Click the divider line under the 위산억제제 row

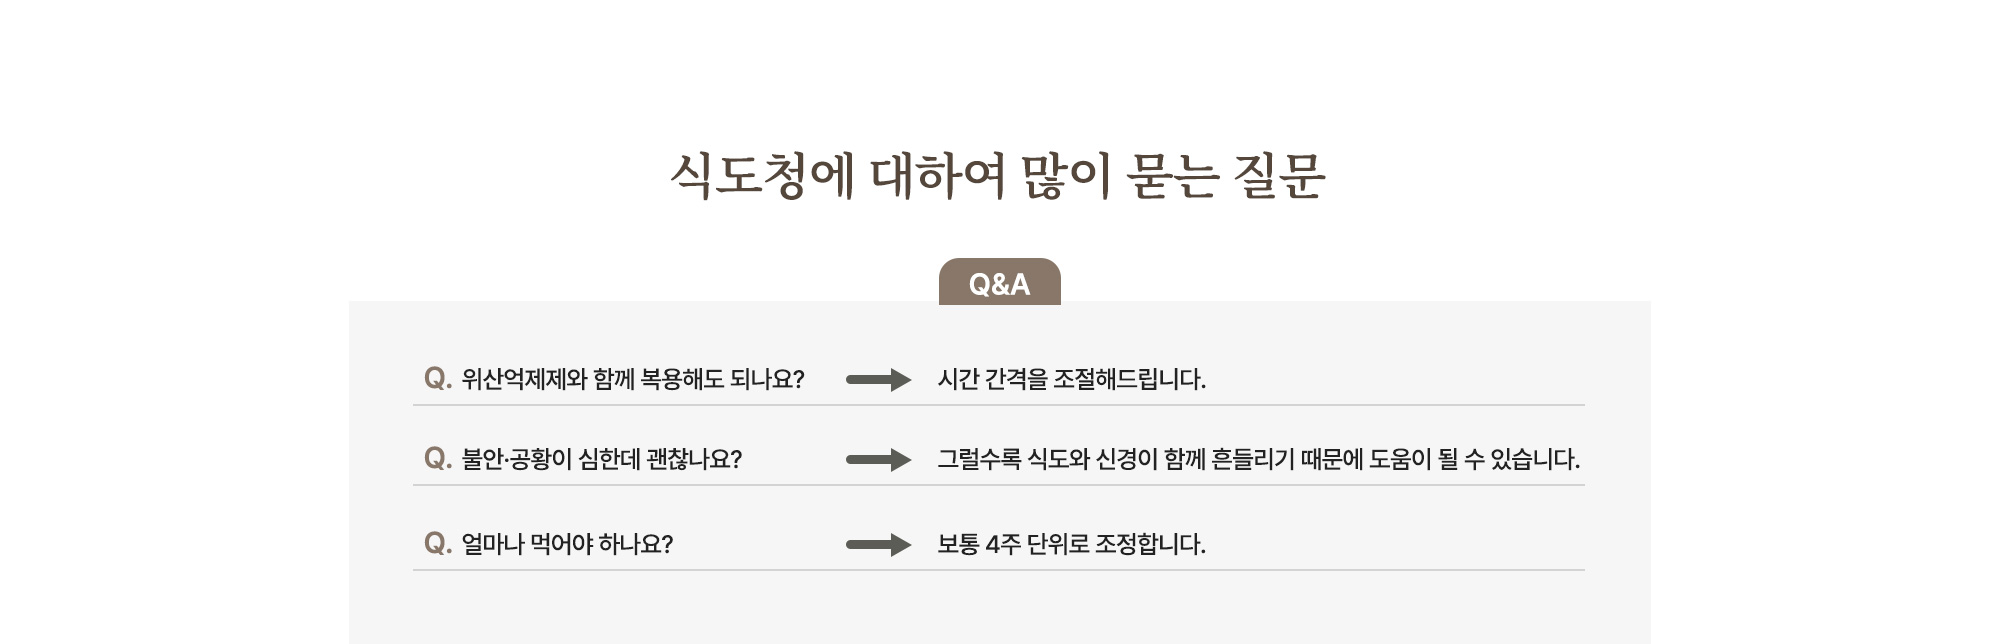coord(998,405)
